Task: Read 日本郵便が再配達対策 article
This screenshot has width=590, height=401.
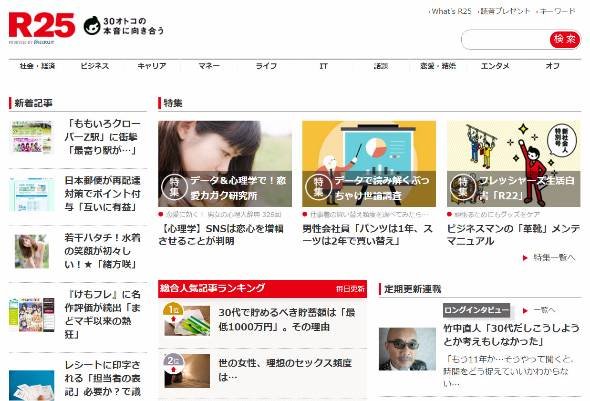Action: point(102,194)
